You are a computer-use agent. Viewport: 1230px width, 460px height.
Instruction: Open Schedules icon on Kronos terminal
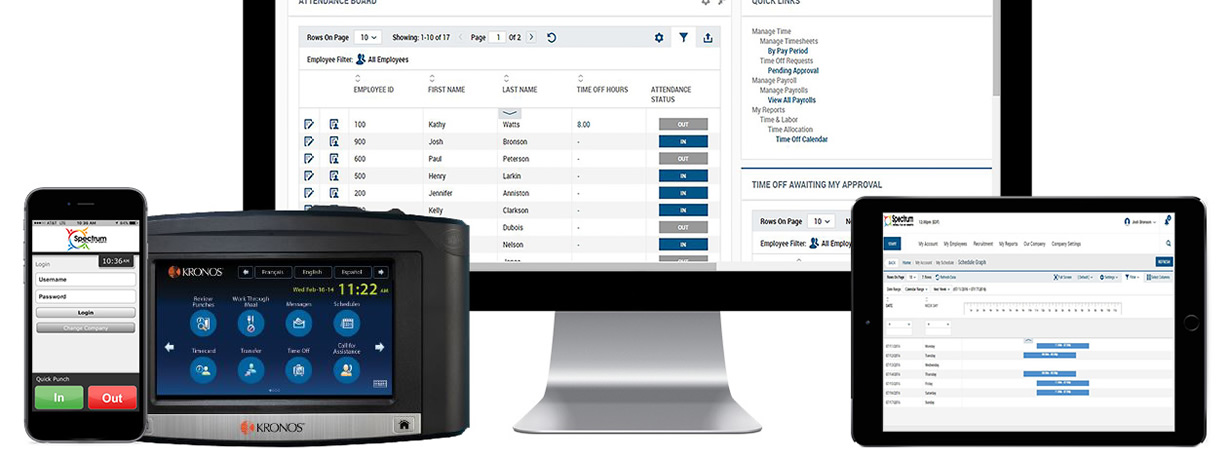tap(346, 323)
